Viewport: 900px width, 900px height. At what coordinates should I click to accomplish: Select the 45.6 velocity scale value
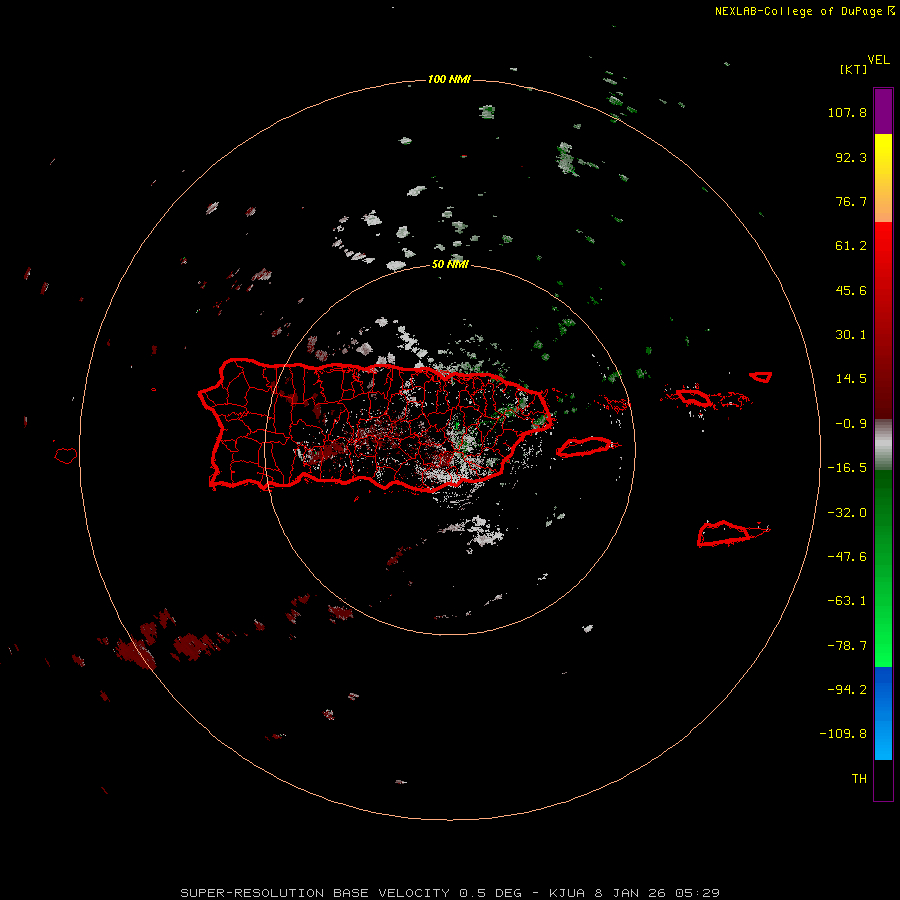coord(851,290)
